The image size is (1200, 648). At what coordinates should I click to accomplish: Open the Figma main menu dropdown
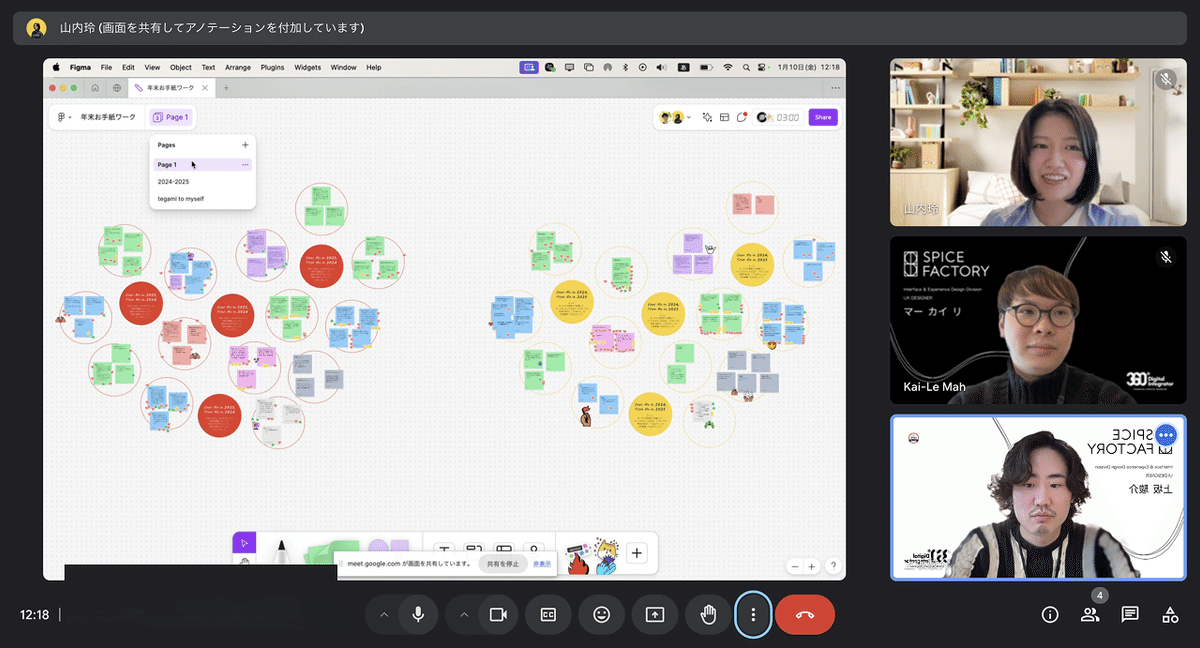tap(64, 117)
